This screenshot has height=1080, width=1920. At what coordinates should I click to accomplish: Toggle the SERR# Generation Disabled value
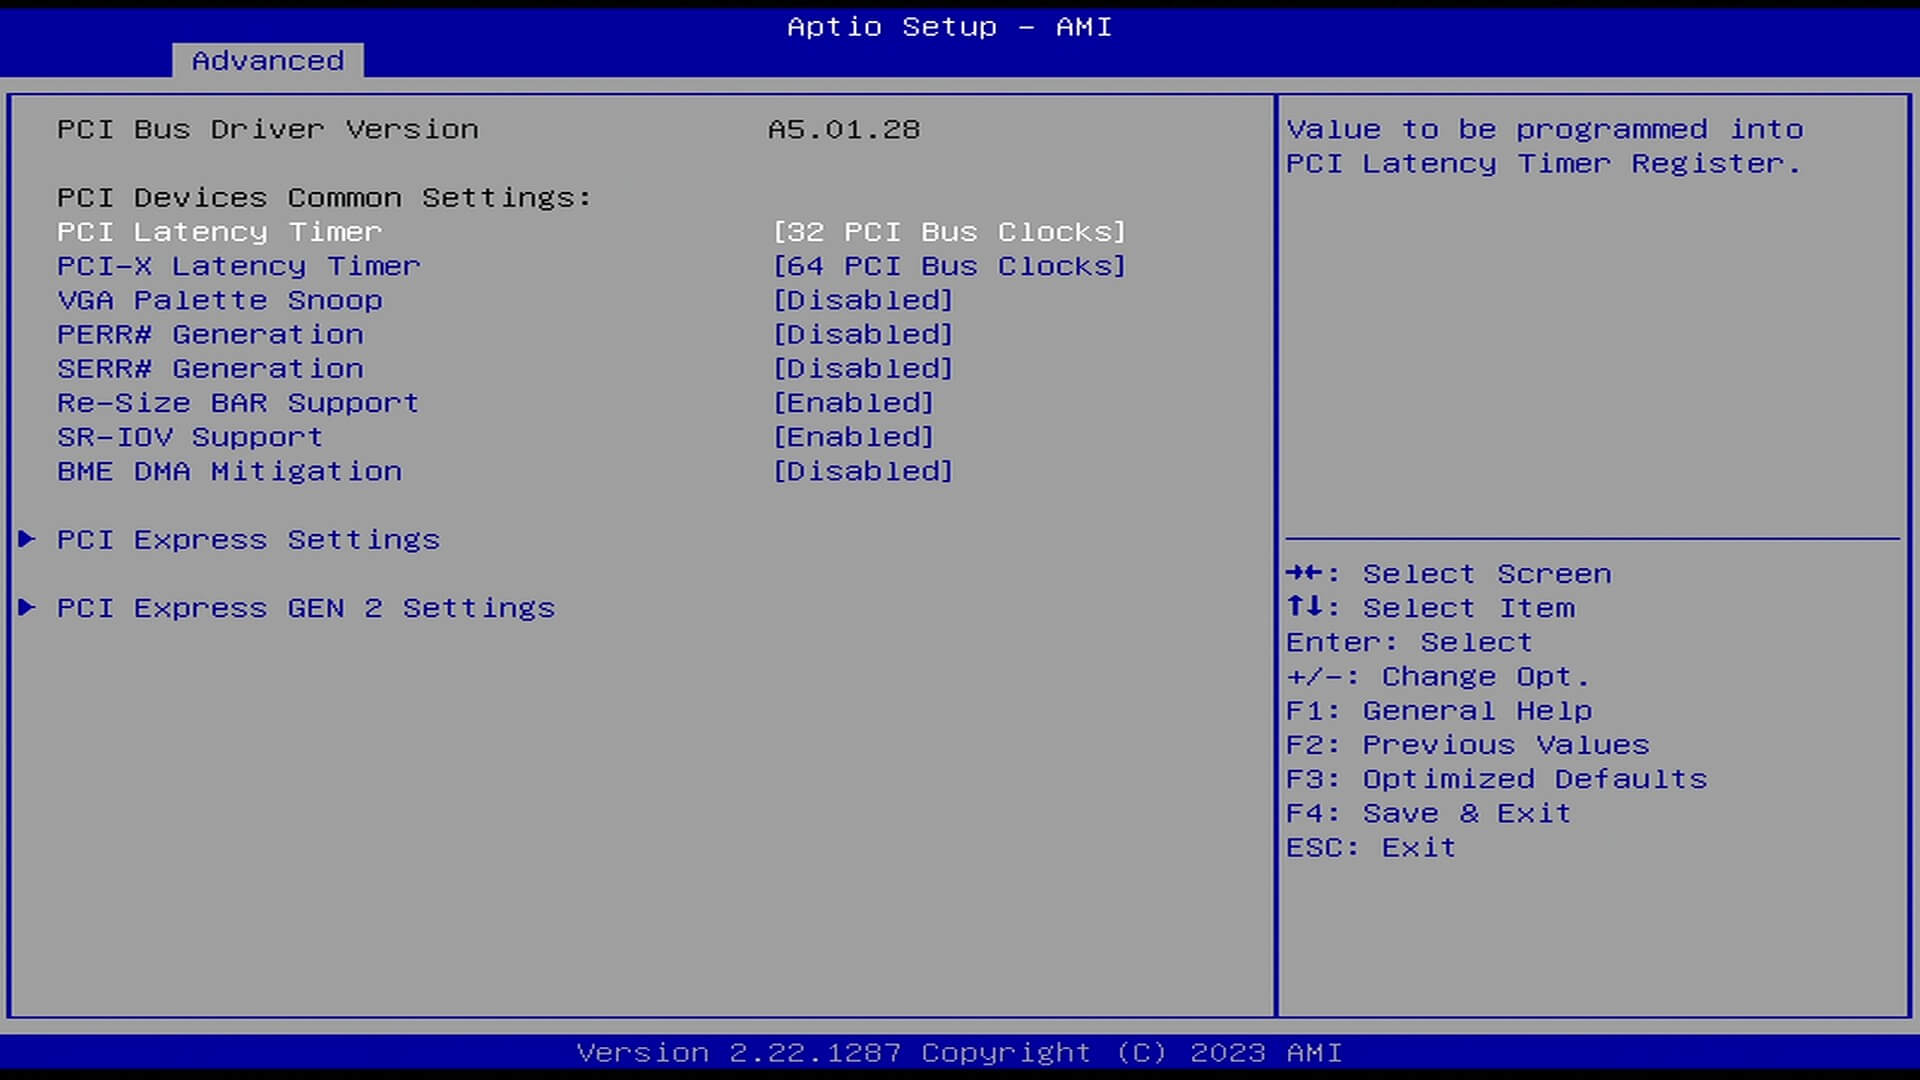tap(863, 368)
